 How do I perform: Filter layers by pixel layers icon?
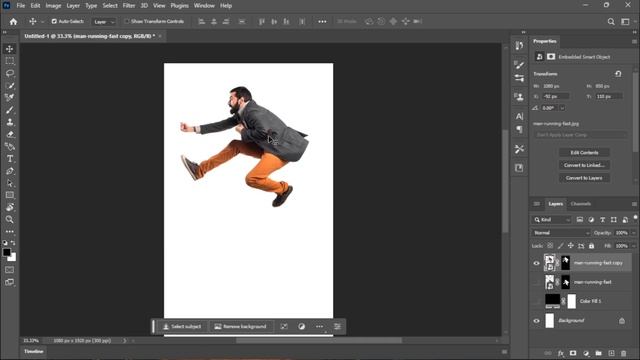580,220
